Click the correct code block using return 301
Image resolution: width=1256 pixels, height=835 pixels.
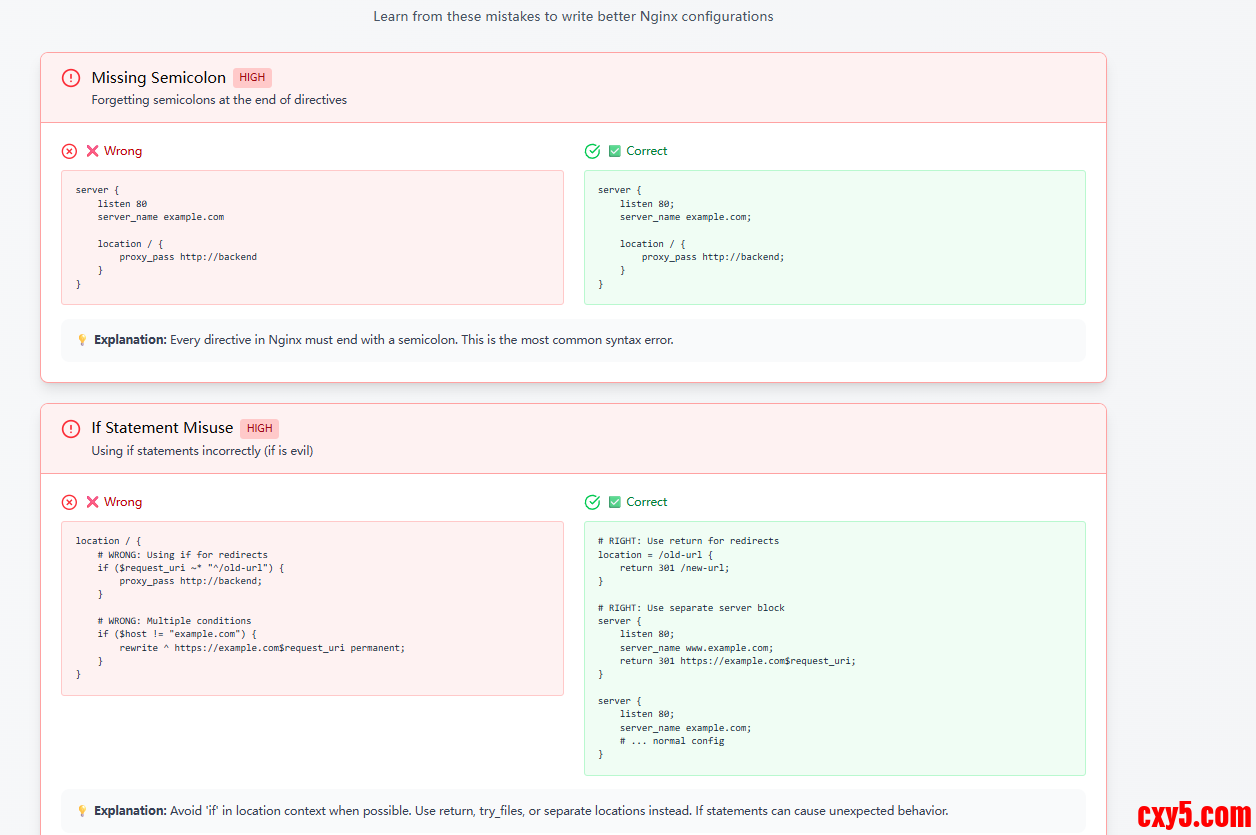pyautogui.click(x=834, y=648)
